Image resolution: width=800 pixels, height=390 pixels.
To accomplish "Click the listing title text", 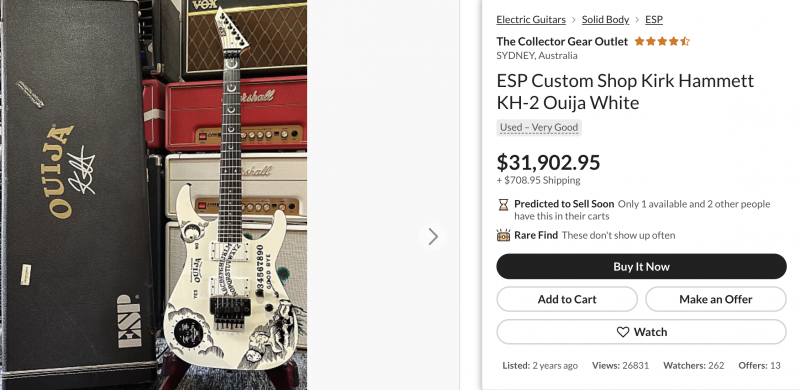I will pos(625,92).
